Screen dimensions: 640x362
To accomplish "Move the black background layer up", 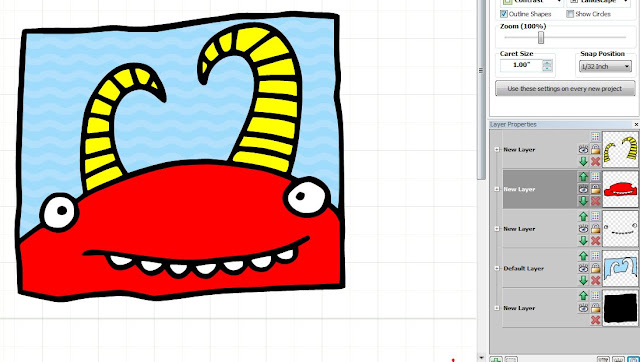I will point(583,295).
